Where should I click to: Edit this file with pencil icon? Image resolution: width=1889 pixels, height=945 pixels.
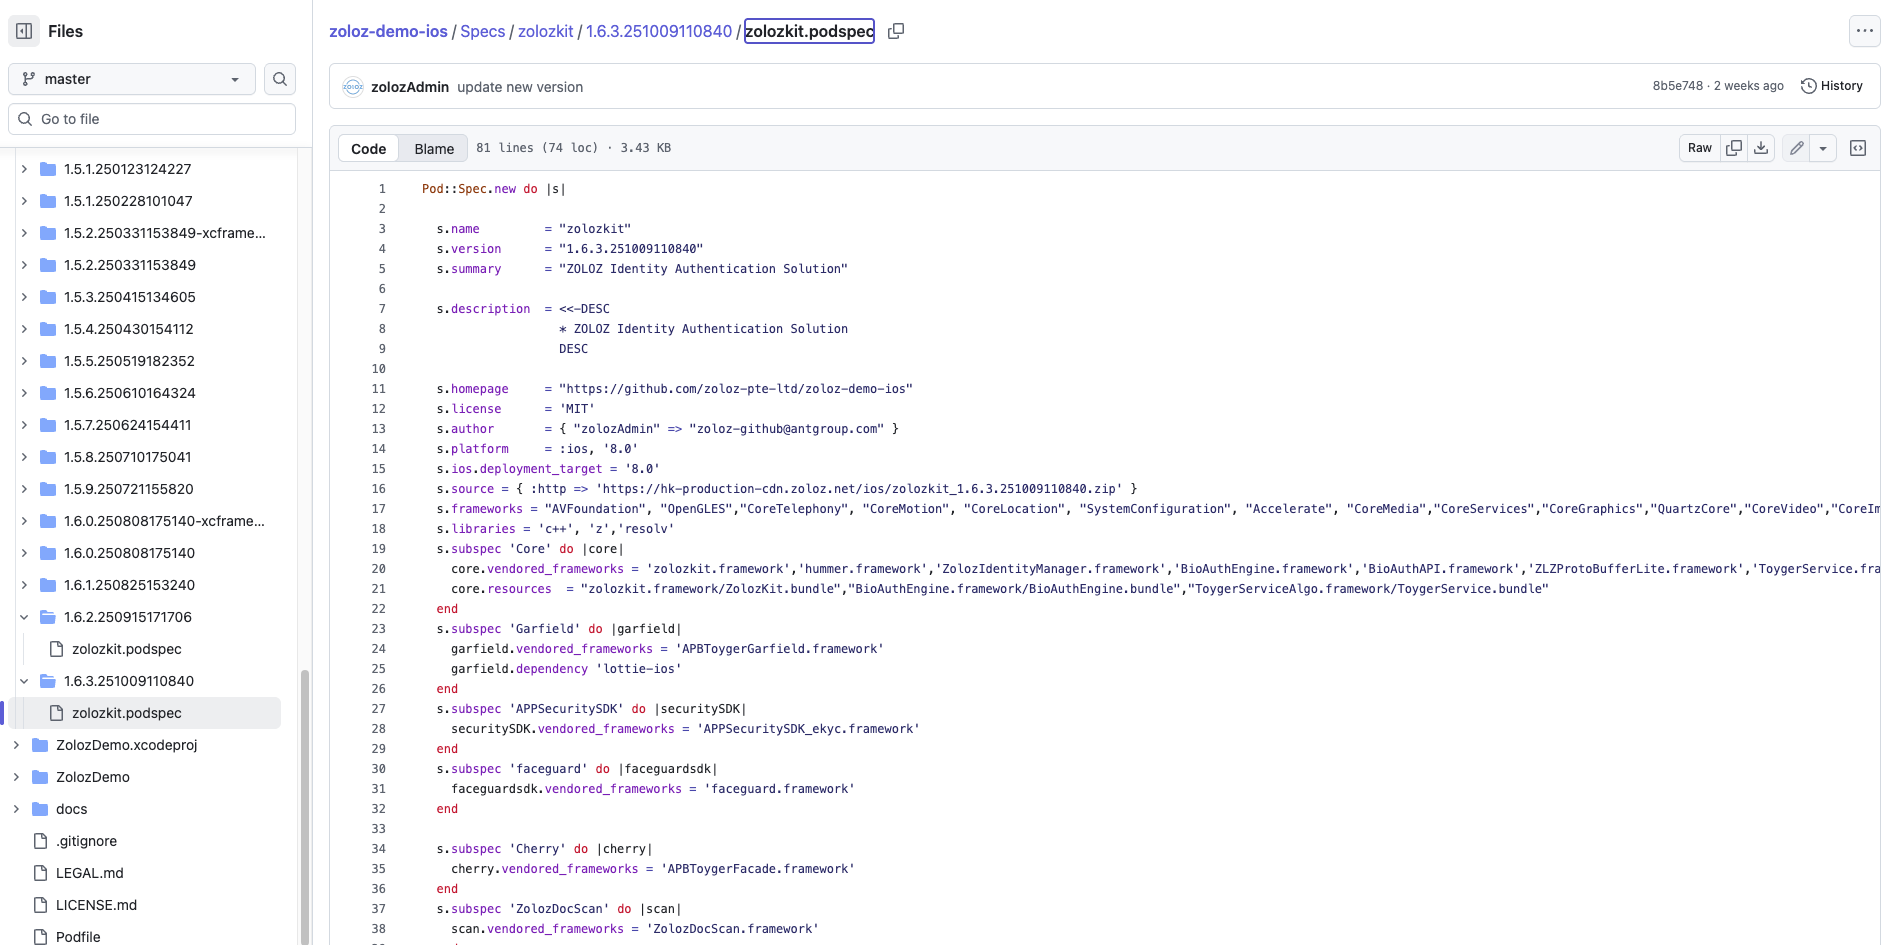tap(1797, 148)
